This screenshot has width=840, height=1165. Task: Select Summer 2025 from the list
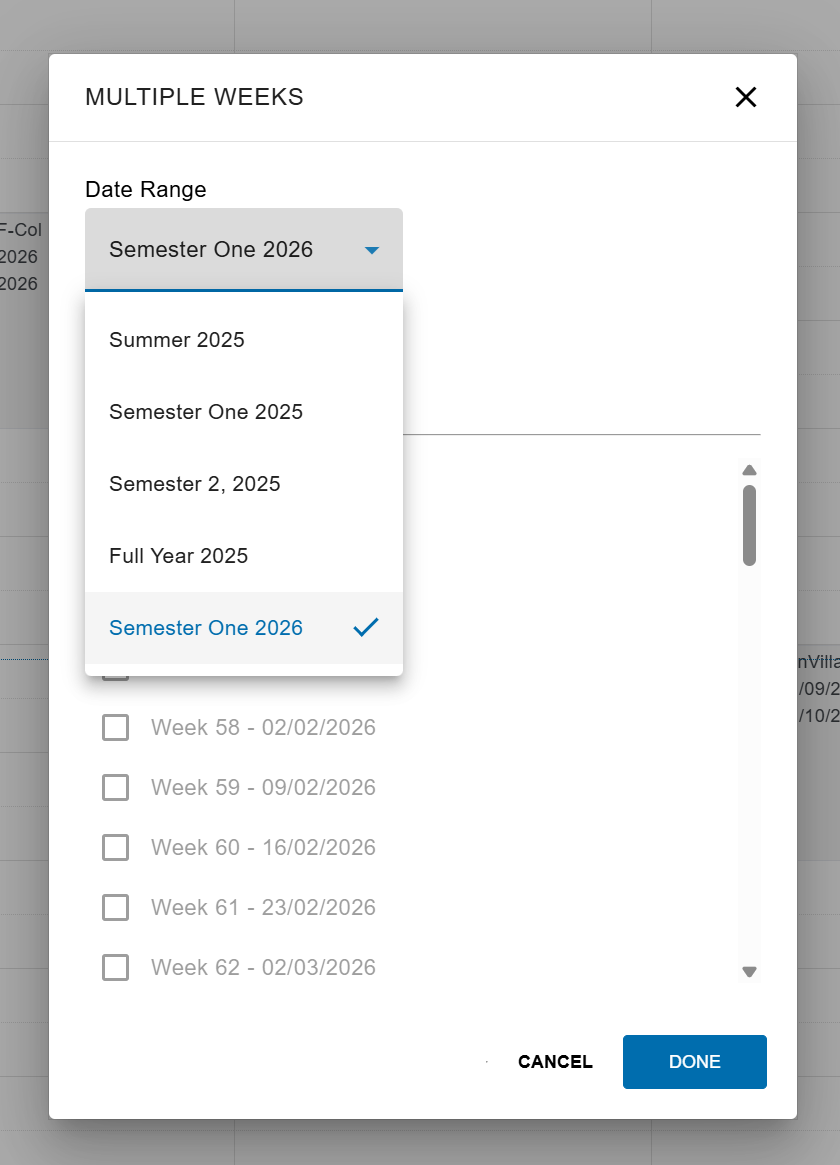pyautogui.click(x=244, y=340)
